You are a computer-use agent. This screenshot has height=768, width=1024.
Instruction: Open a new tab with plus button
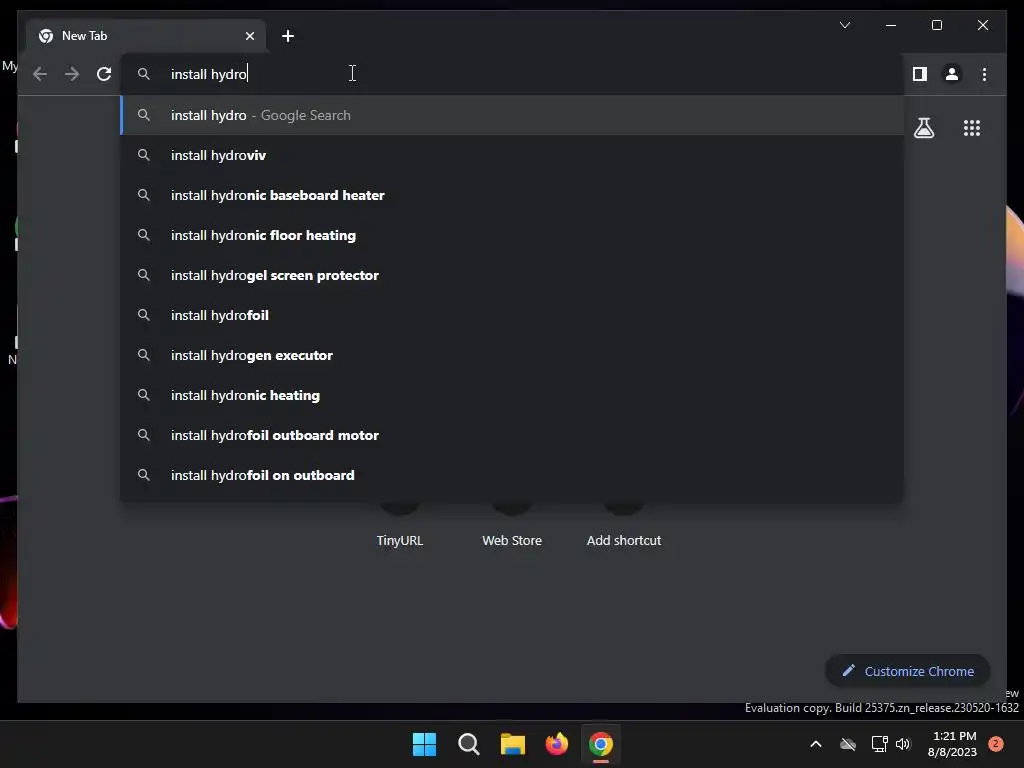tap(287, 36)
